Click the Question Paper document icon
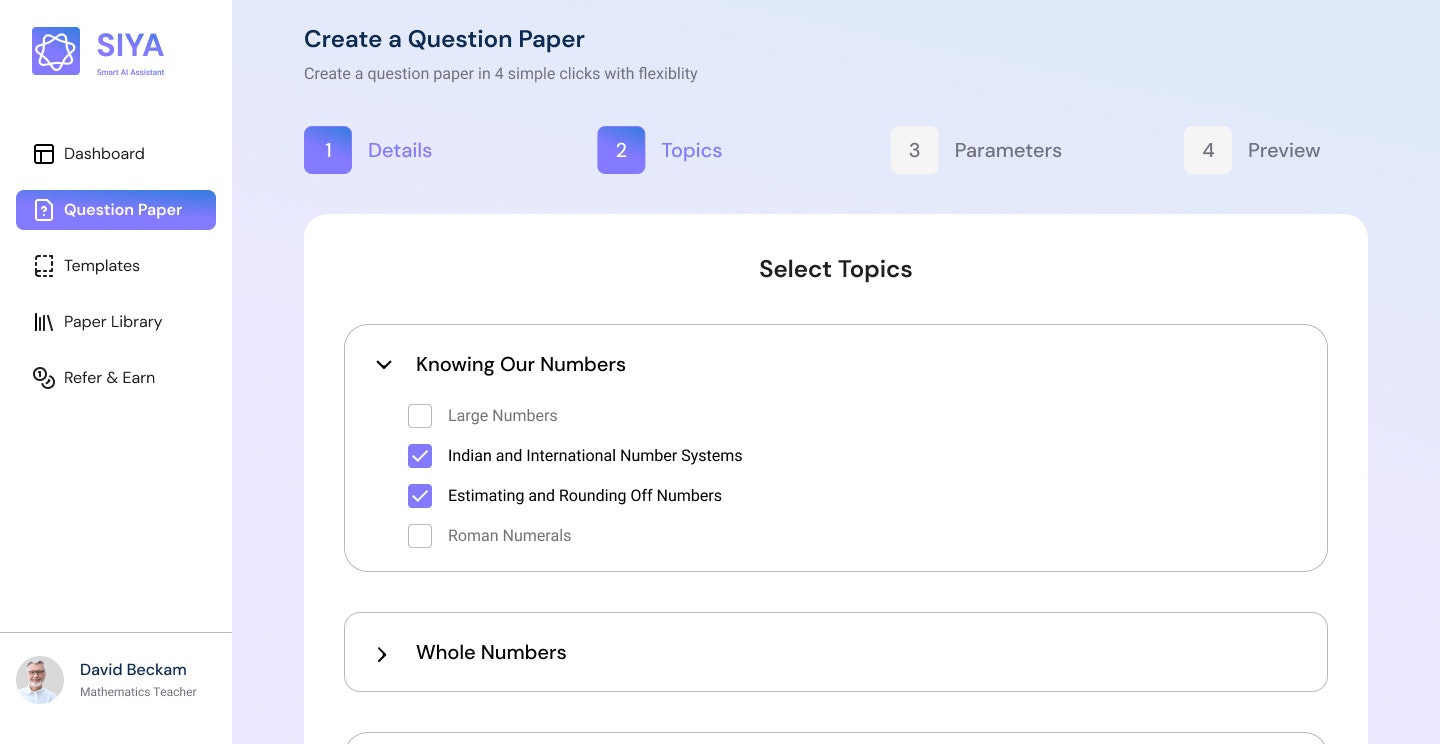This screenshot has height=744, width=1440. point(44,210)
